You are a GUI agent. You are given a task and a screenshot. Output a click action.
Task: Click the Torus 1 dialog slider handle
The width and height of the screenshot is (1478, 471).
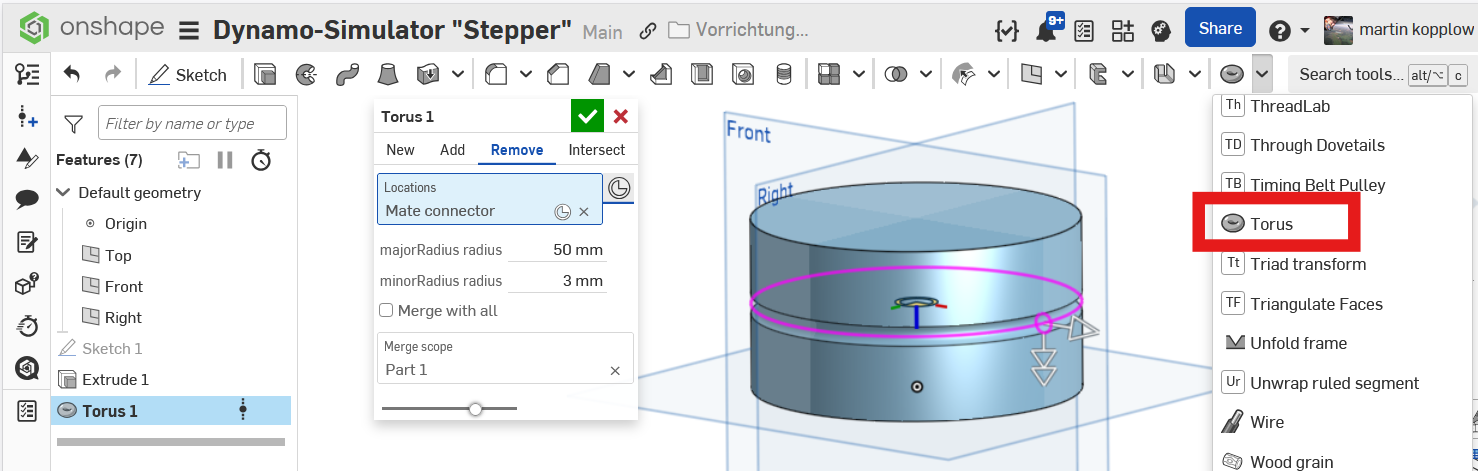coord(475,408)
